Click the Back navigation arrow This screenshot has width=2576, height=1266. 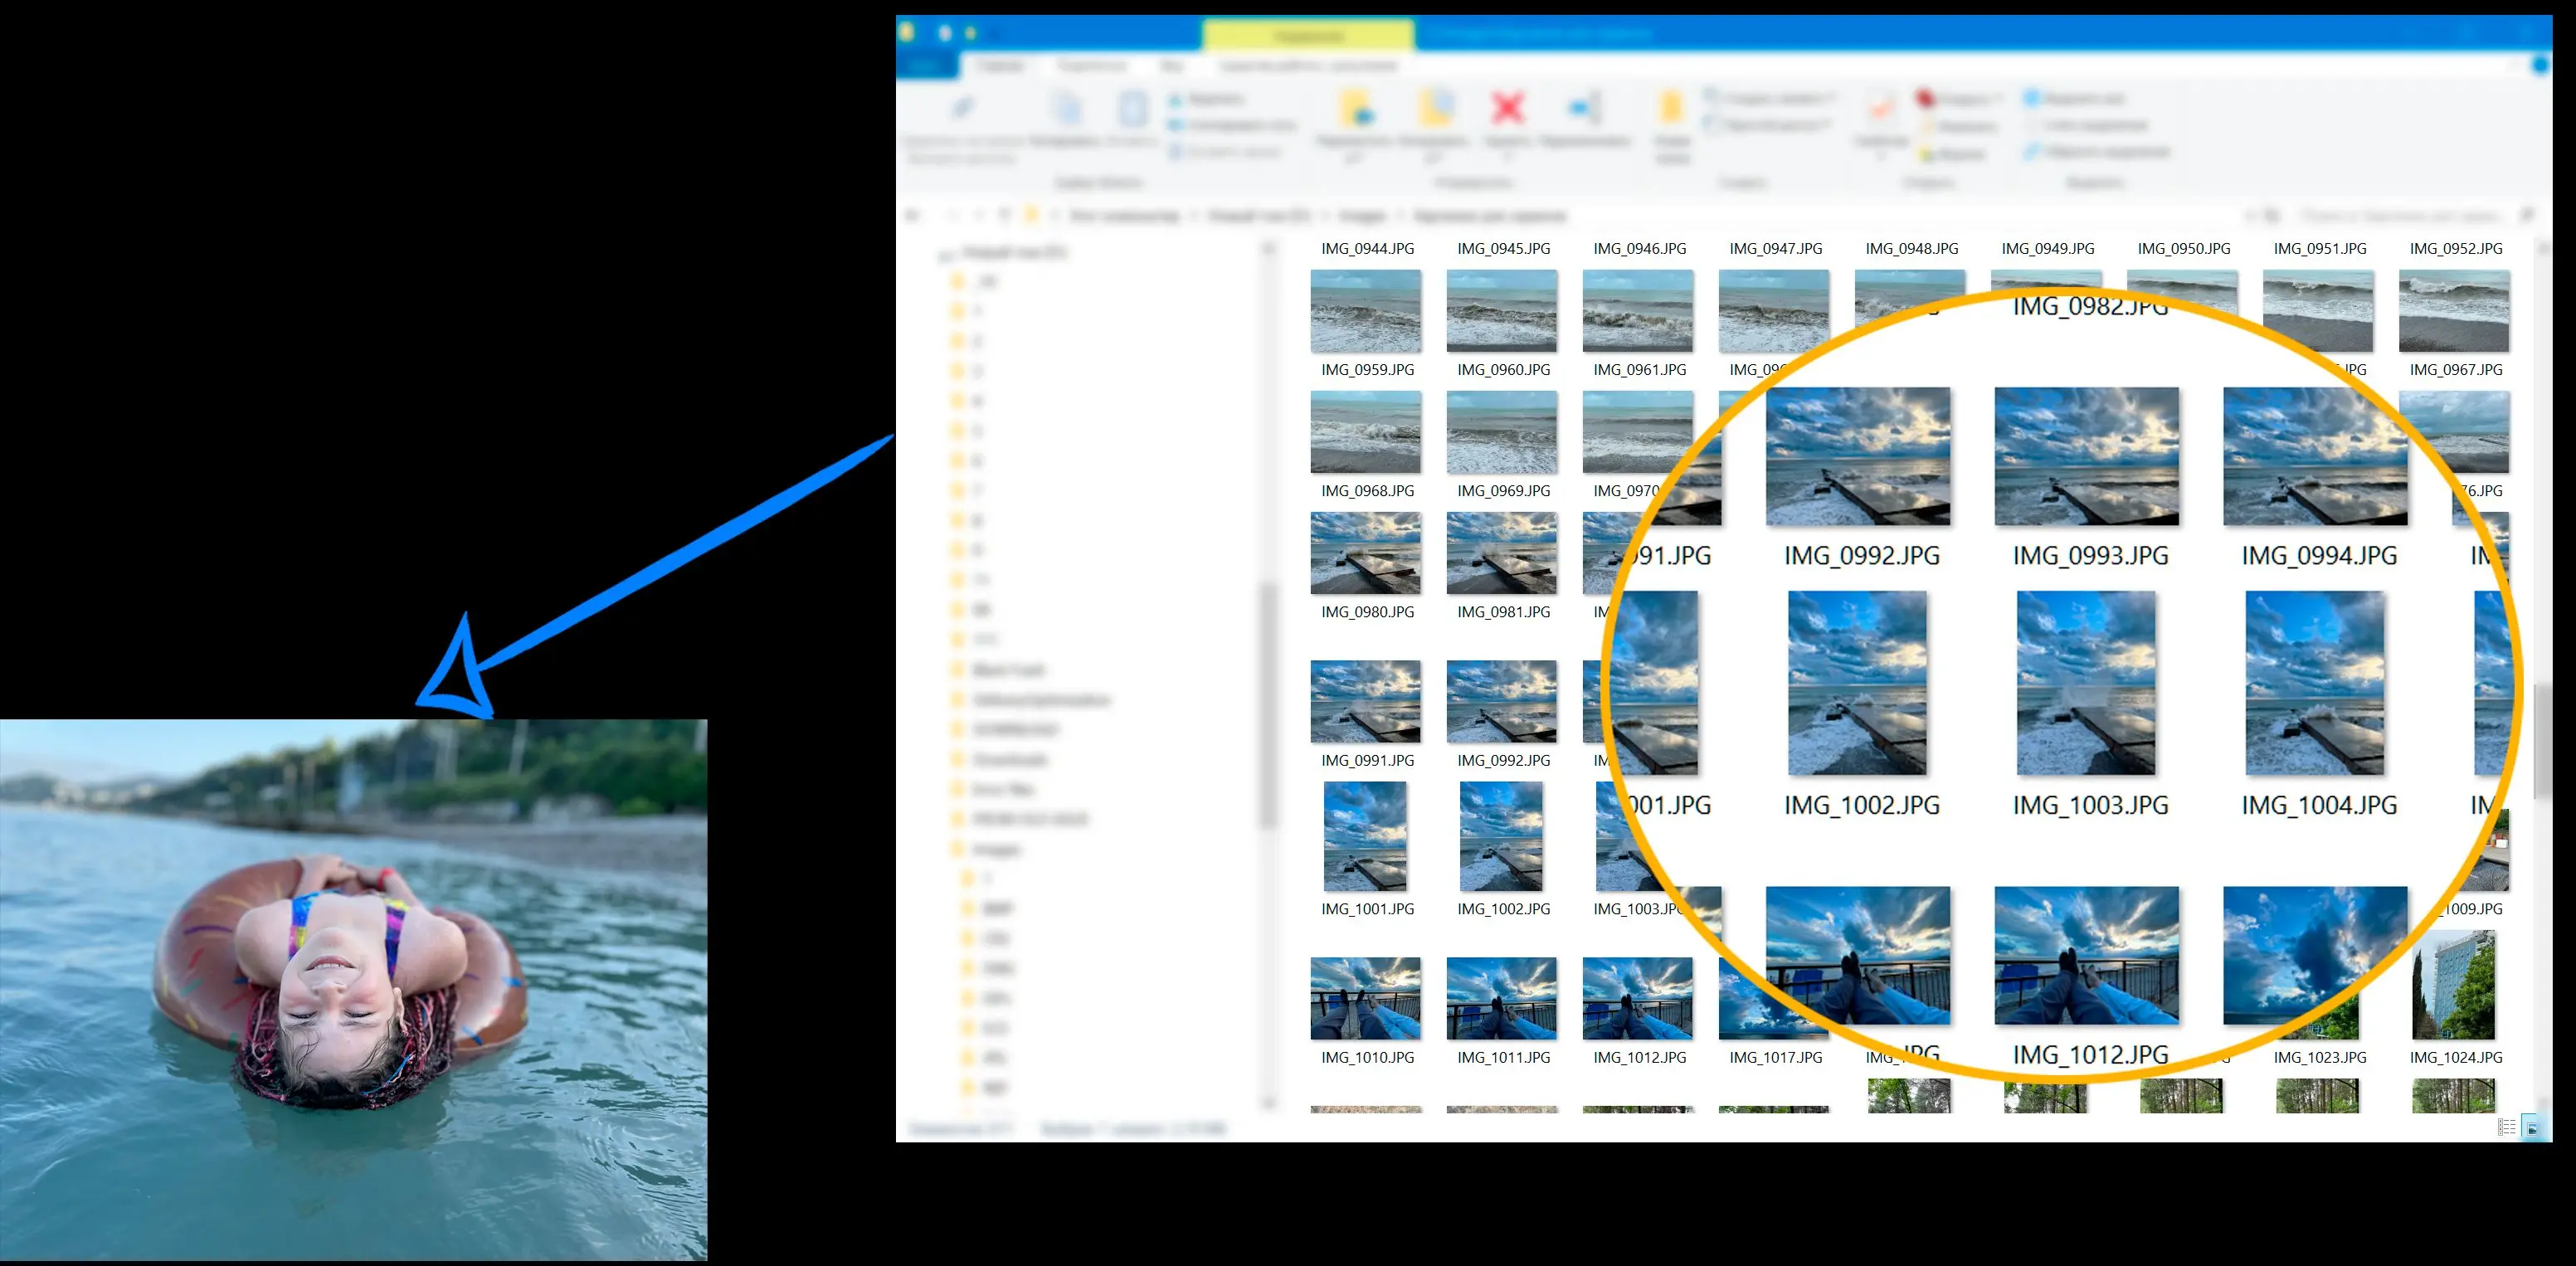pyautogui.click(x=912, y=215)
